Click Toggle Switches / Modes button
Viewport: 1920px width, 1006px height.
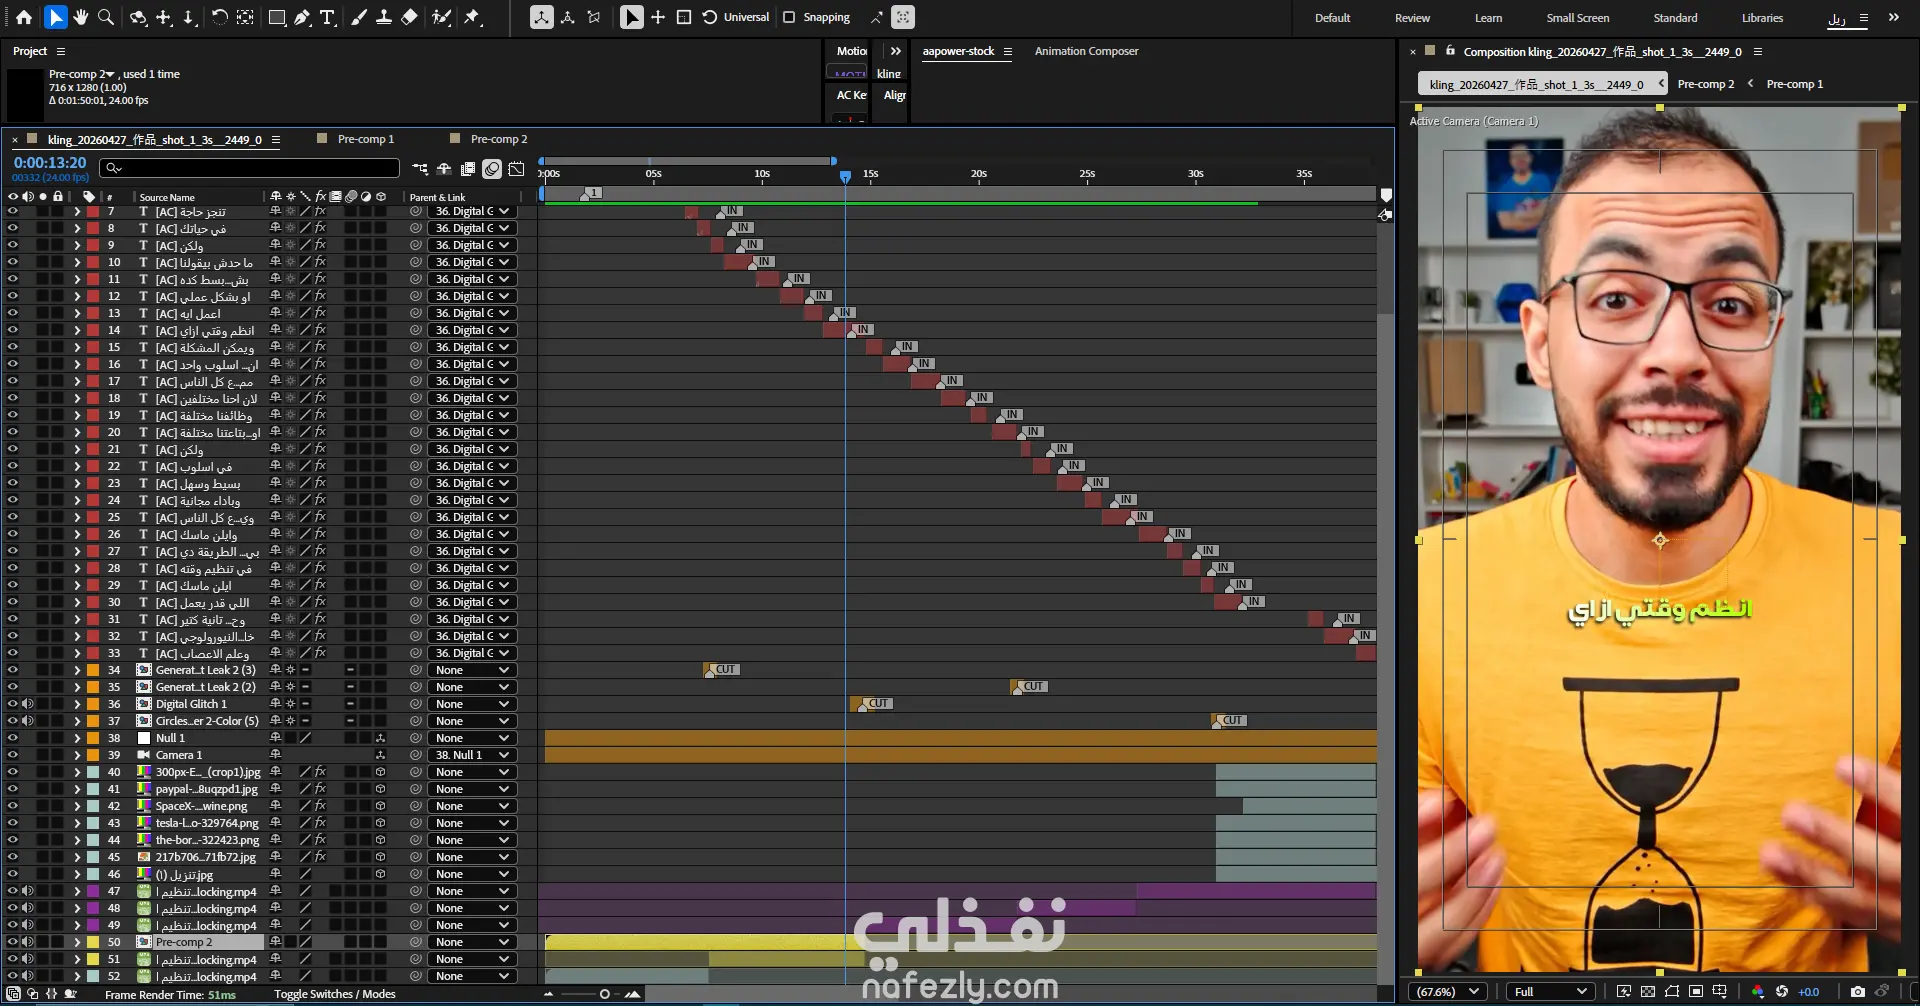click(335, 994)
